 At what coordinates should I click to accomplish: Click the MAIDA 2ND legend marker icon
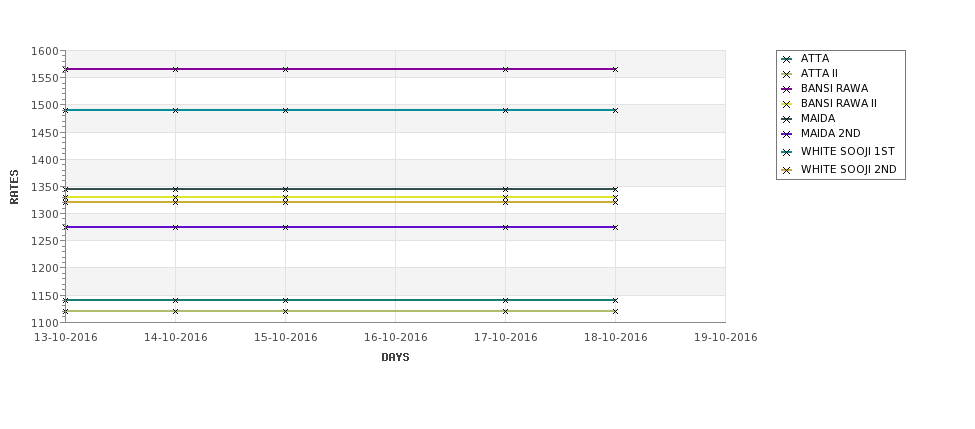coord(787,134)
